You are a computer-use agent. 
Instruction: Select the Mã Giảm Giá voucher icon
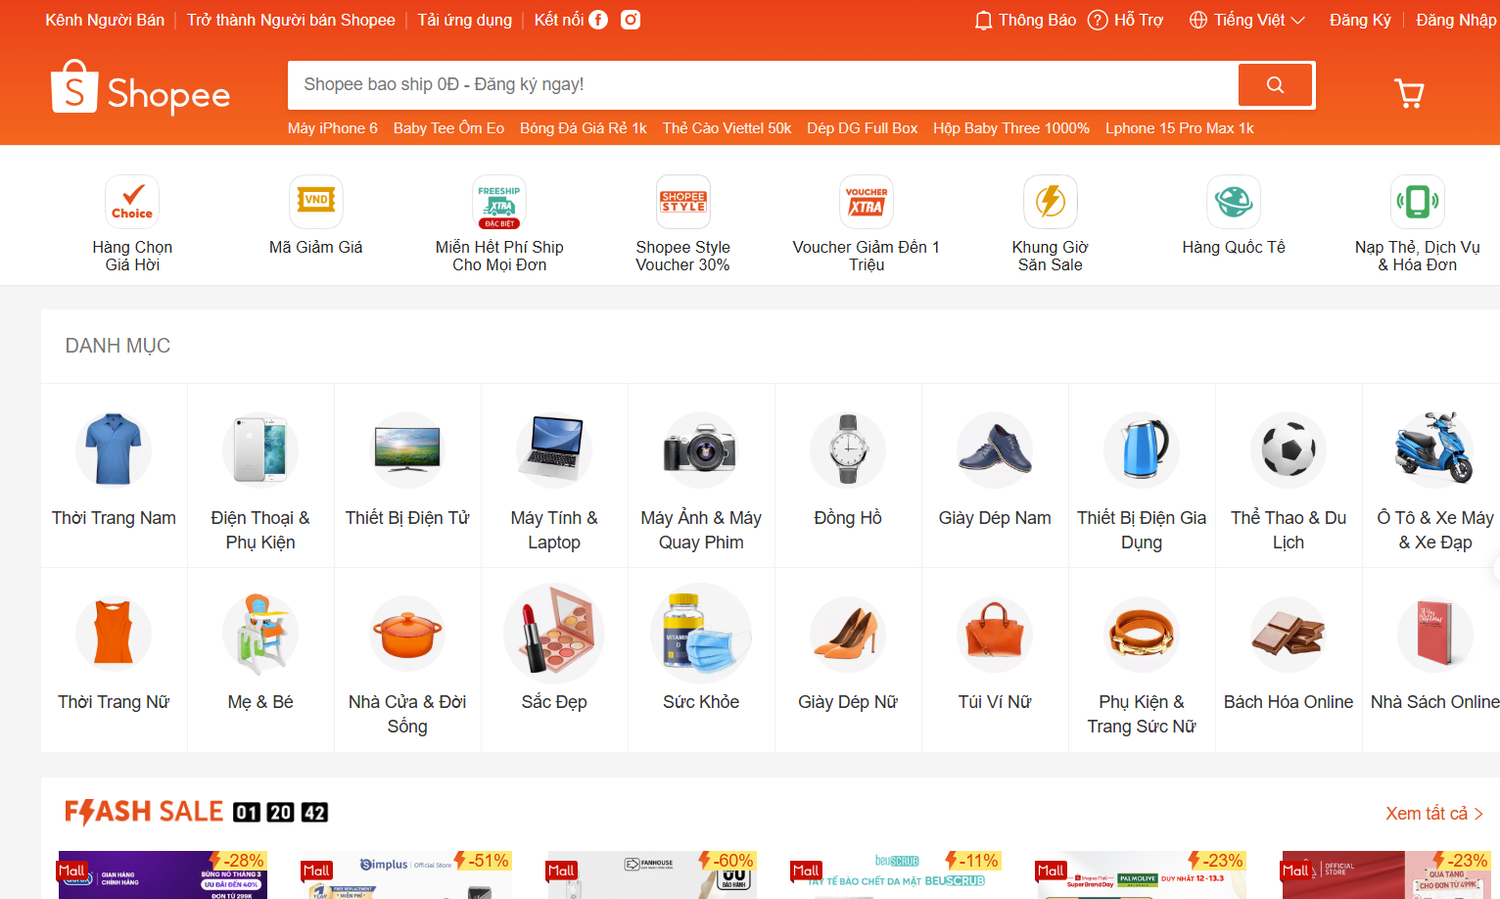click(315, 201)
